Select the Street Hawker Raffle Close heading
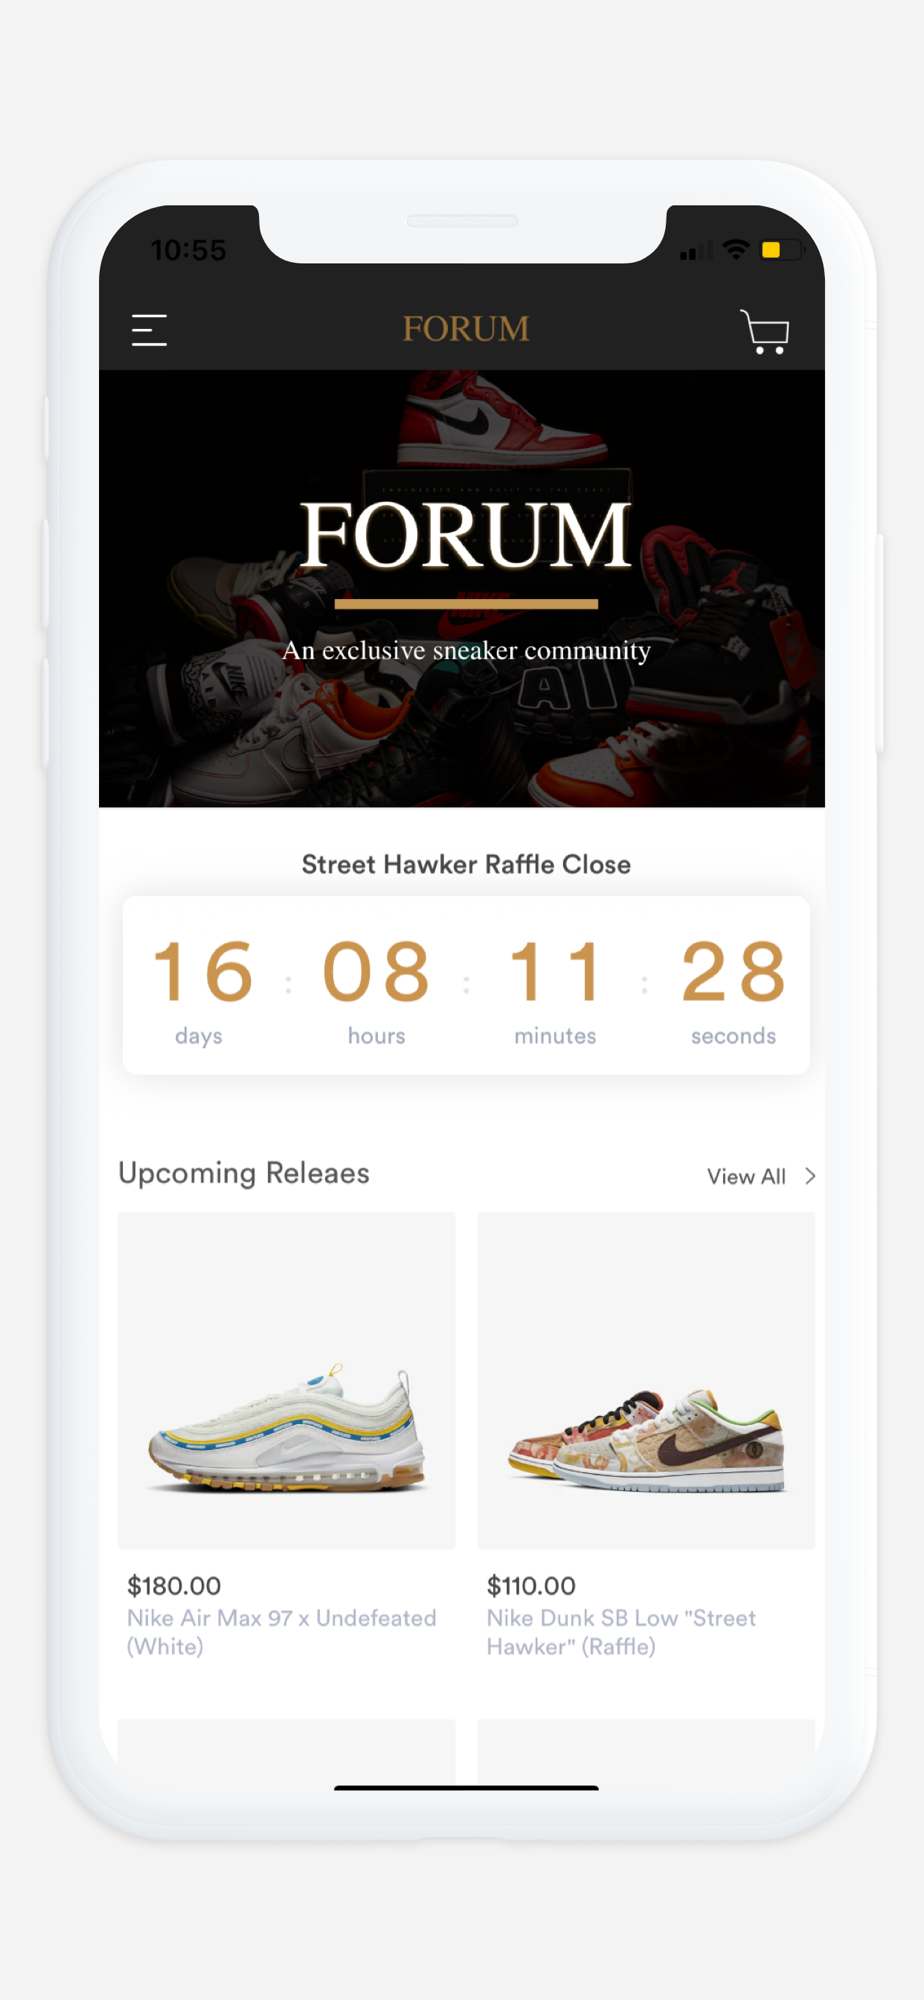 (466, 865)
